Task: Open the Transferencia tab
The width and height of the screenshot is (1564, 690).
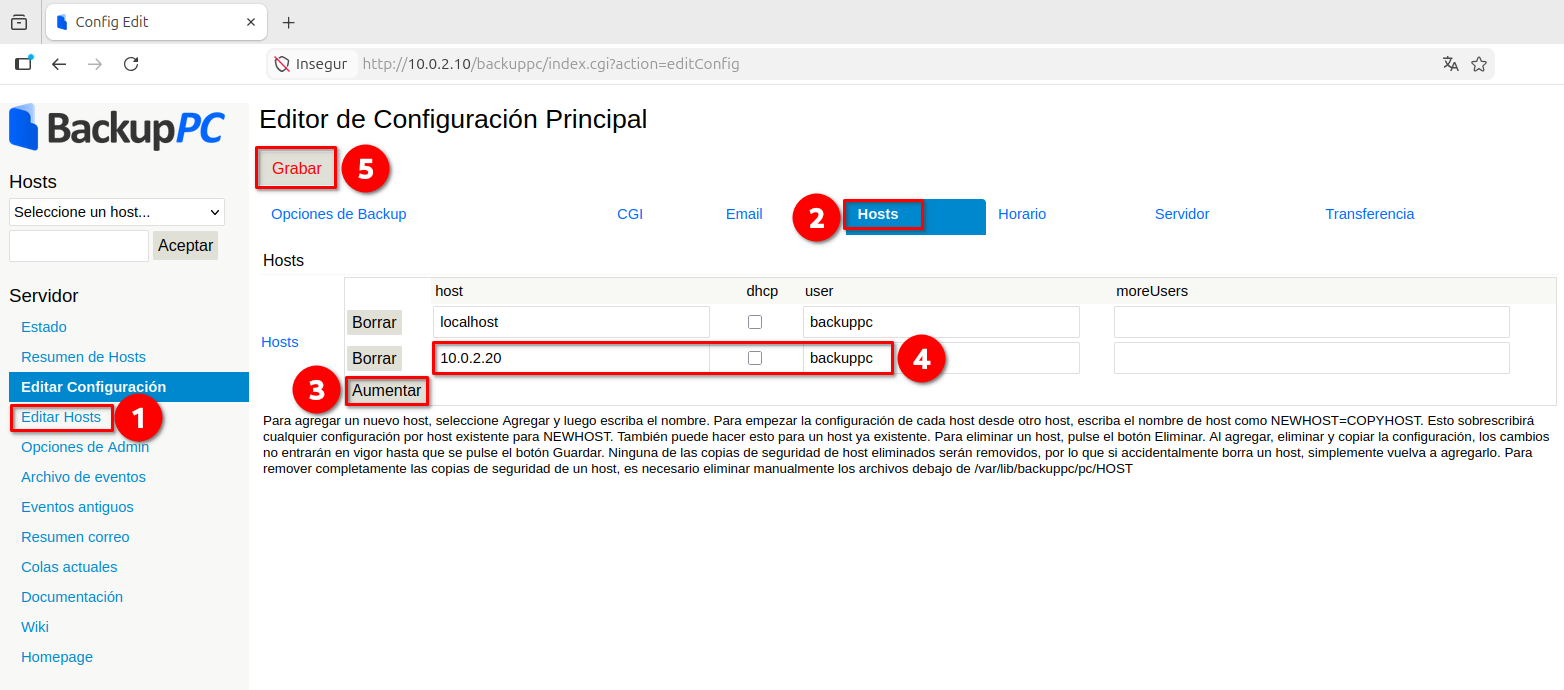Action: click(1370, 214)
